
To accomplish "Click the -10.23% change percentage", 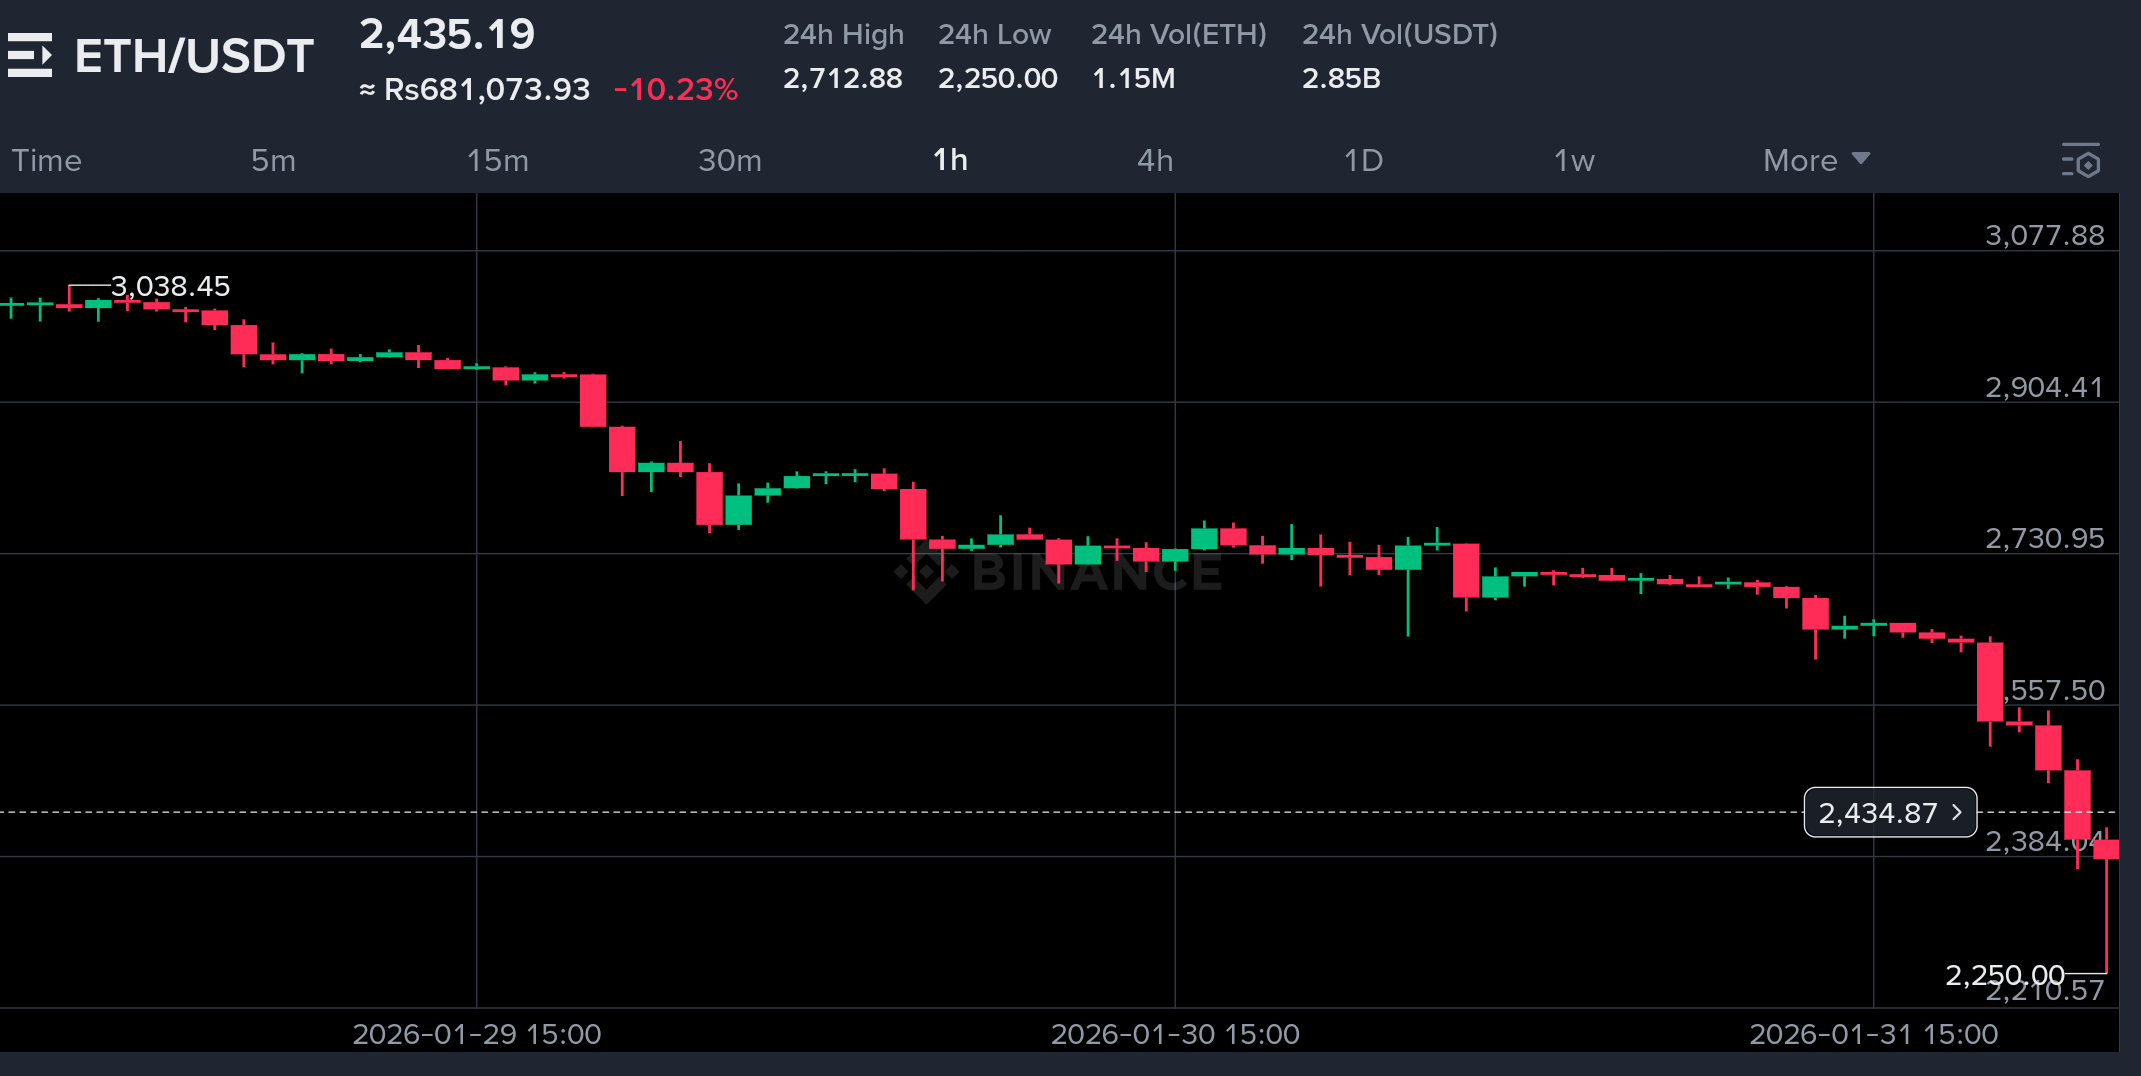I will pyautogui.click(x=676, y=89).
